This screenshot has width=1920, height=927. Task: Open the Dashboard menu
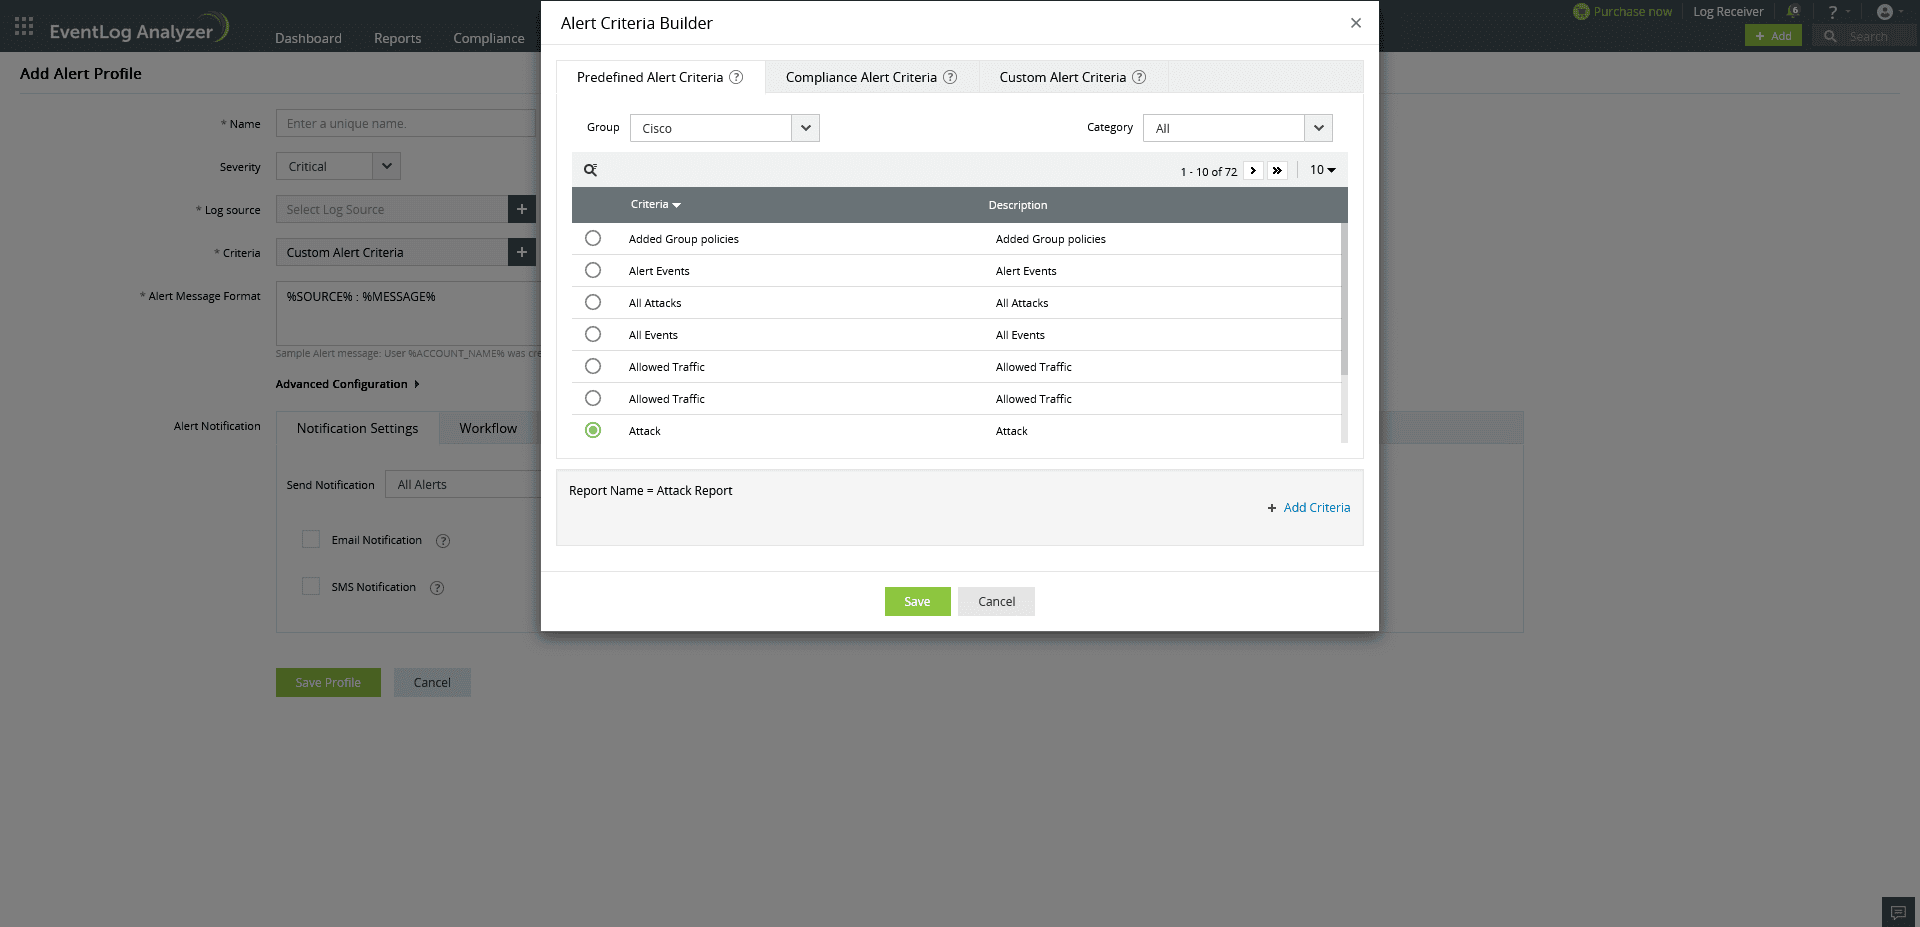[308, 38]
